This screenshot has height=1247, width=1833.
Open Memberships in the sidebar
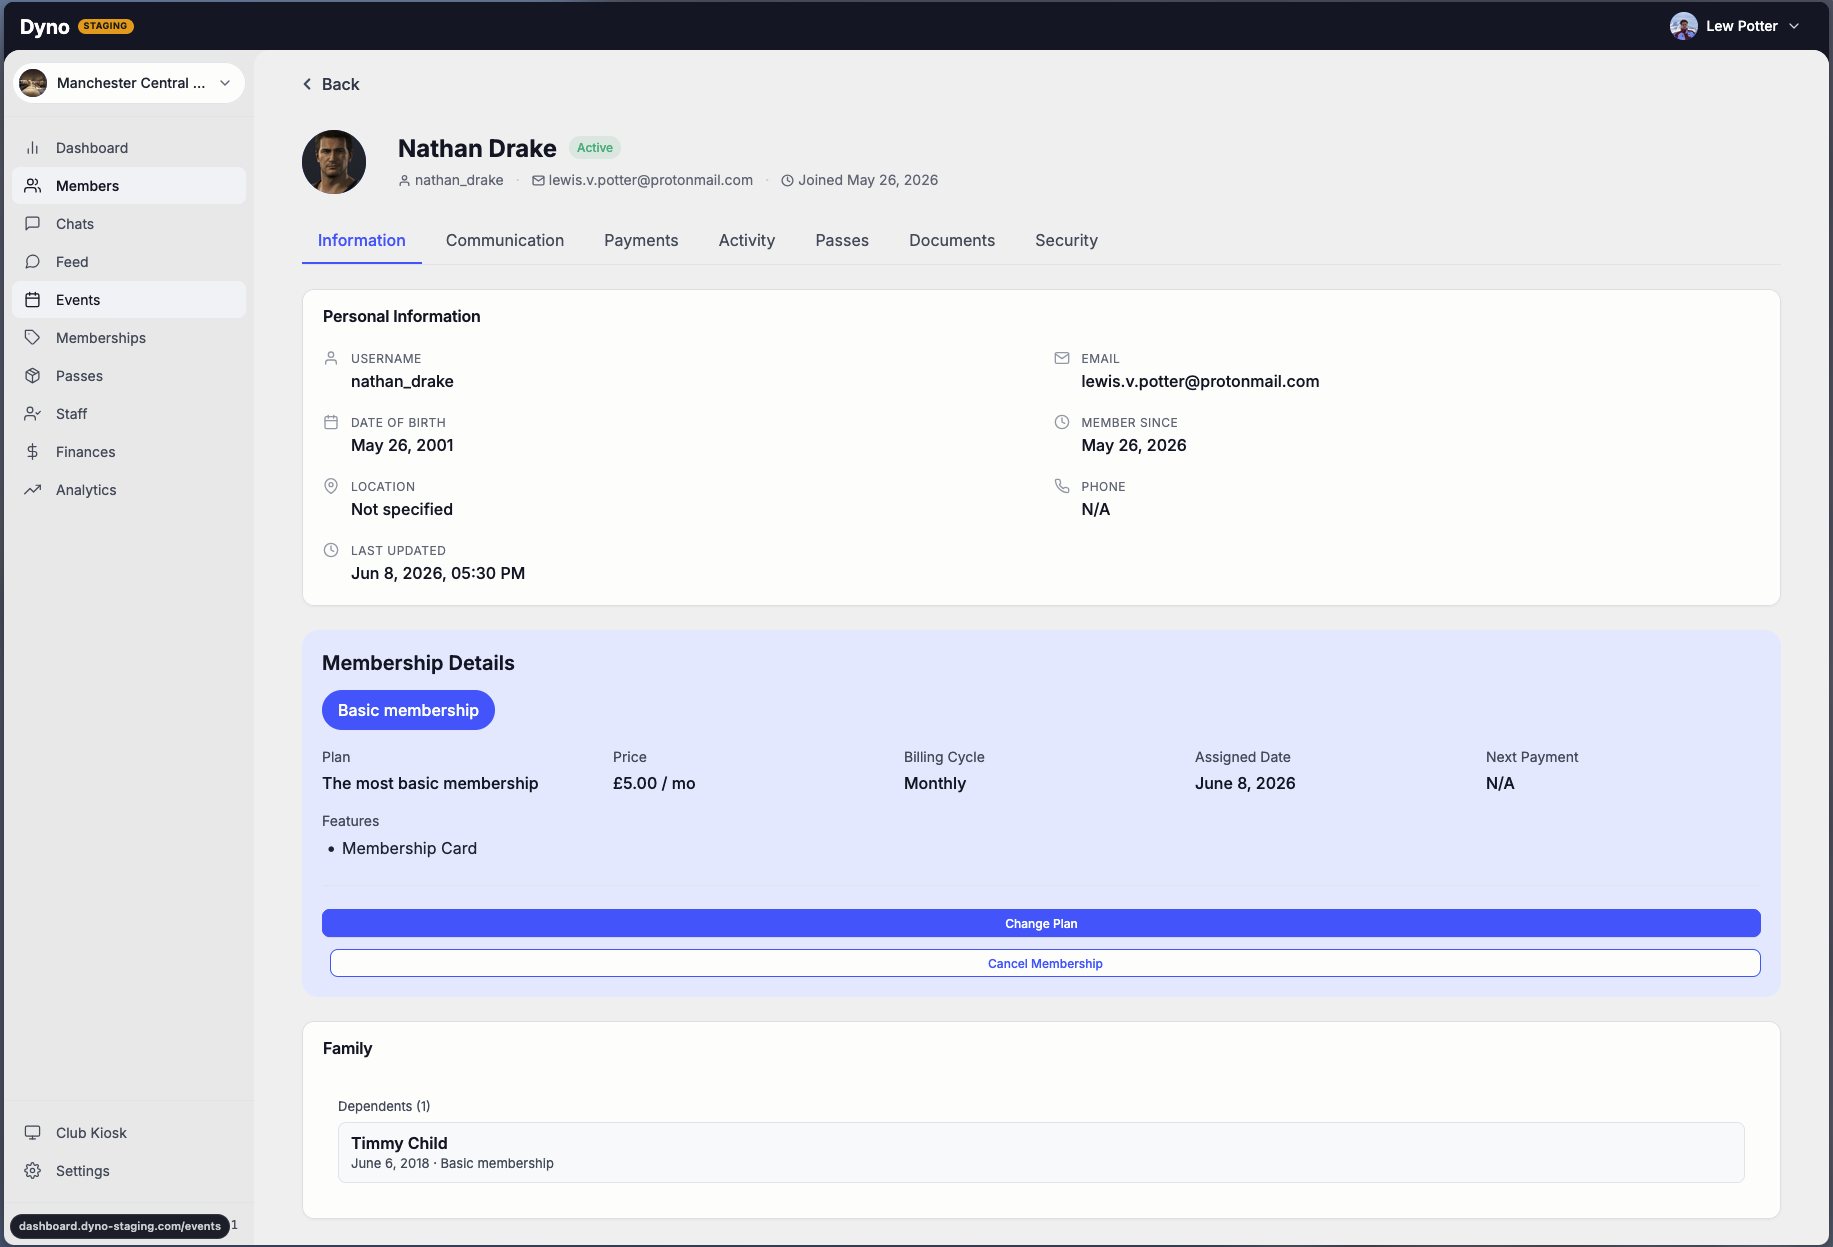point(129,338)
